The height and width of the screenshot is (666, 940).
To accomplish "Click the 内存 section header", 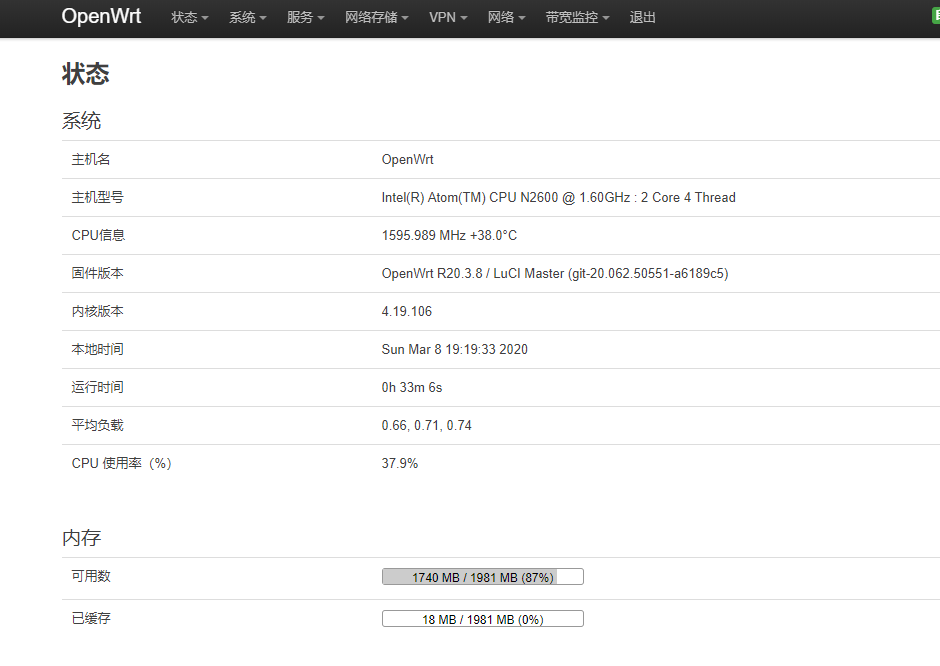I will tap(81, 538).
